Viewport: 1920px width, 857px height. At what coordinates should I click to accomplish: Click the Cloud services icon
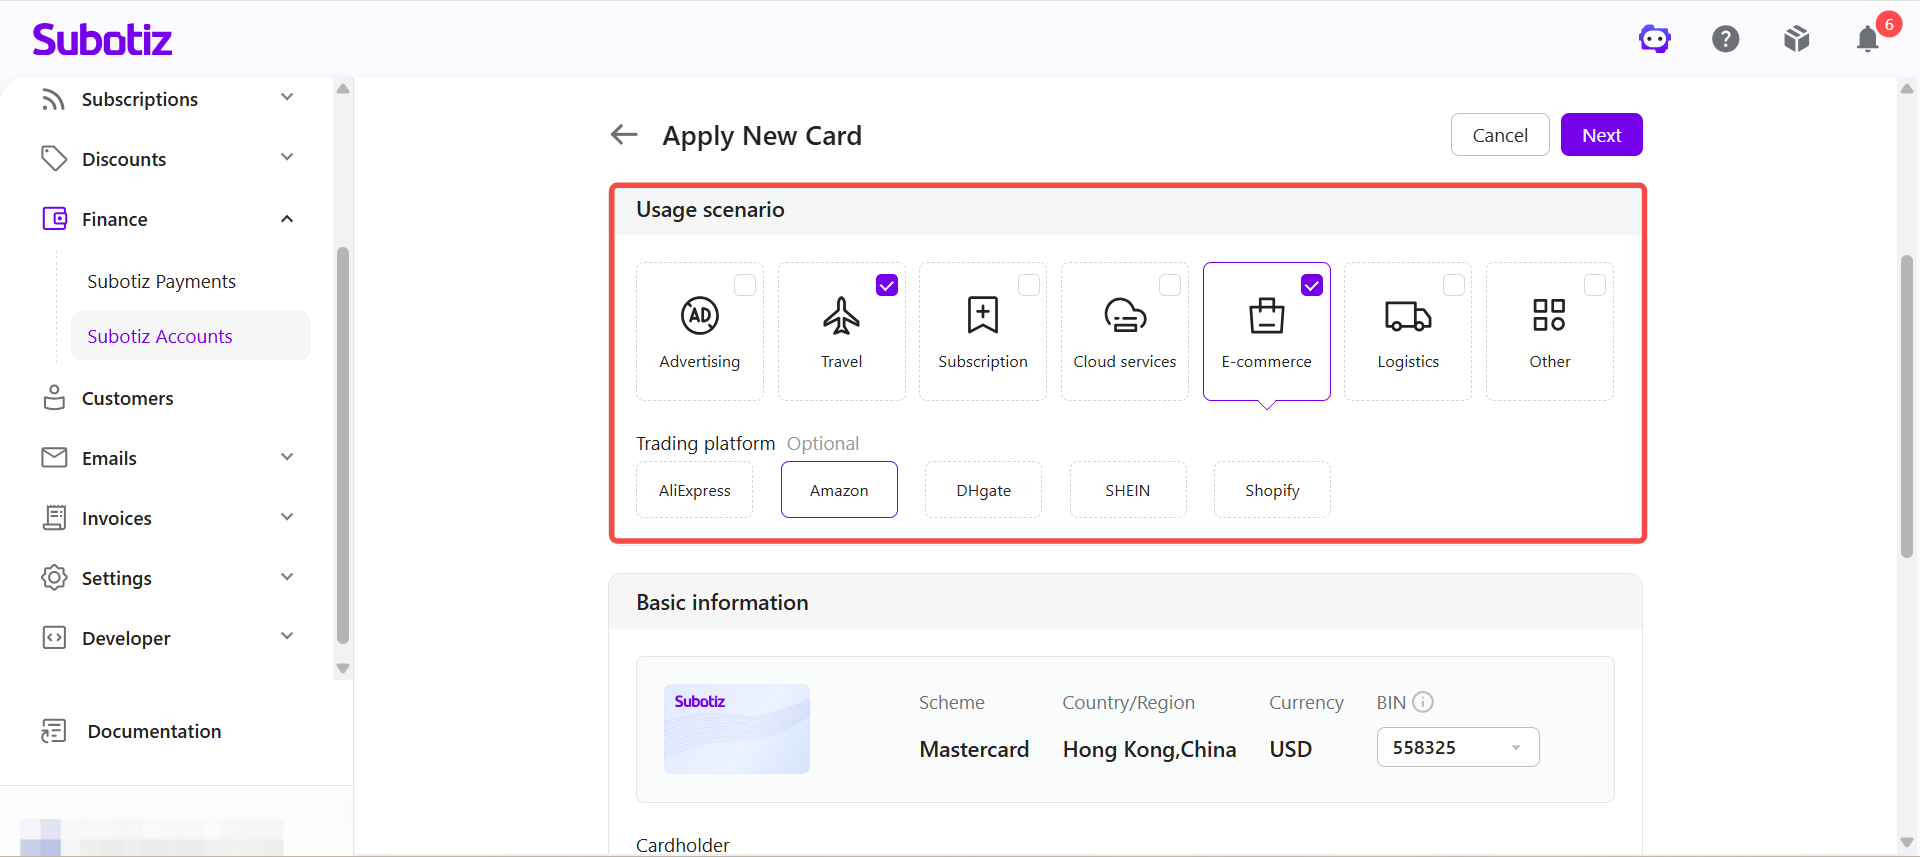click(x=1125, y=316)
